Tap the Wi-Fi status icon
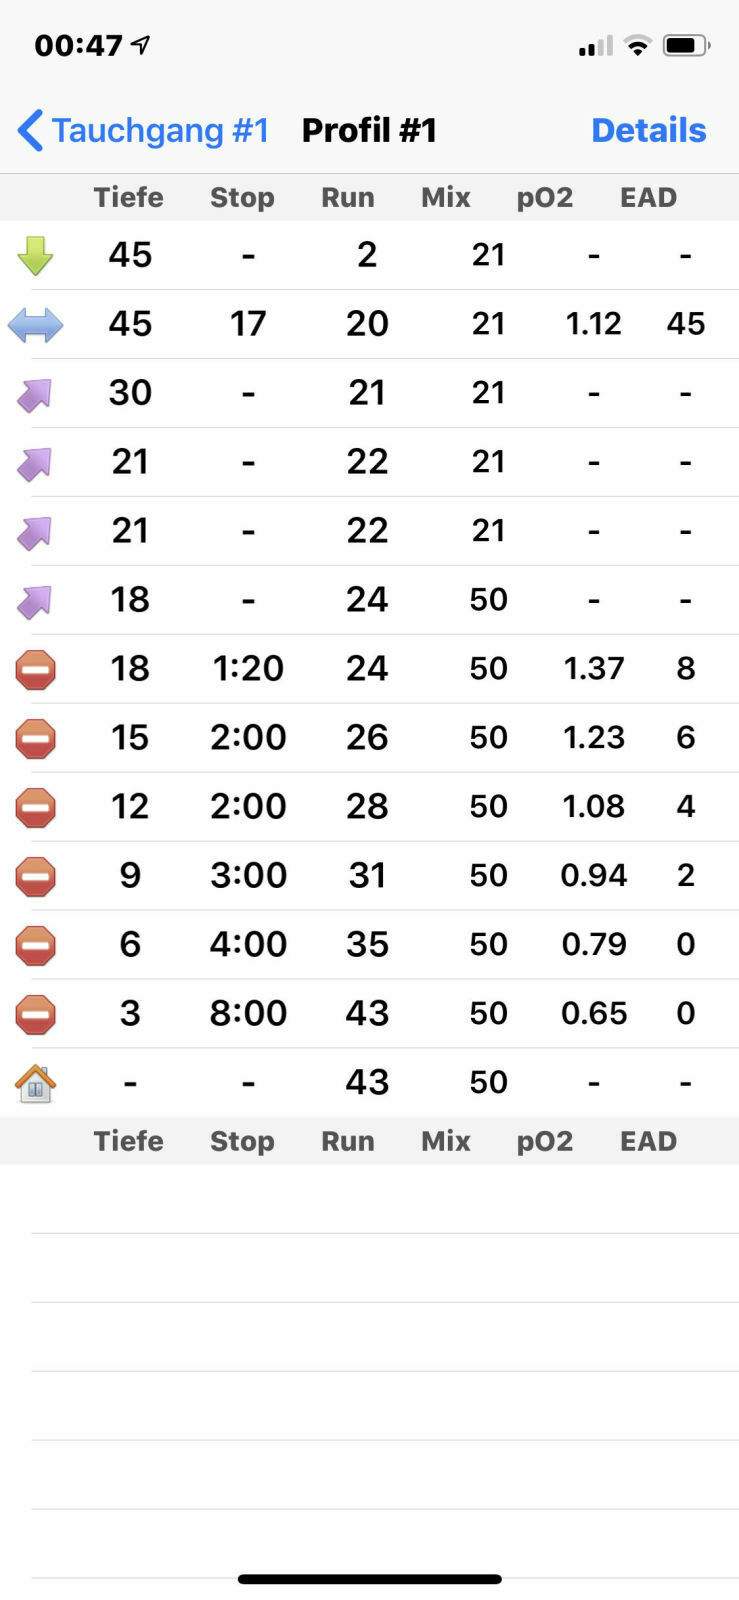Viewport: 739px width, 1600px height. tap(636, 45)
